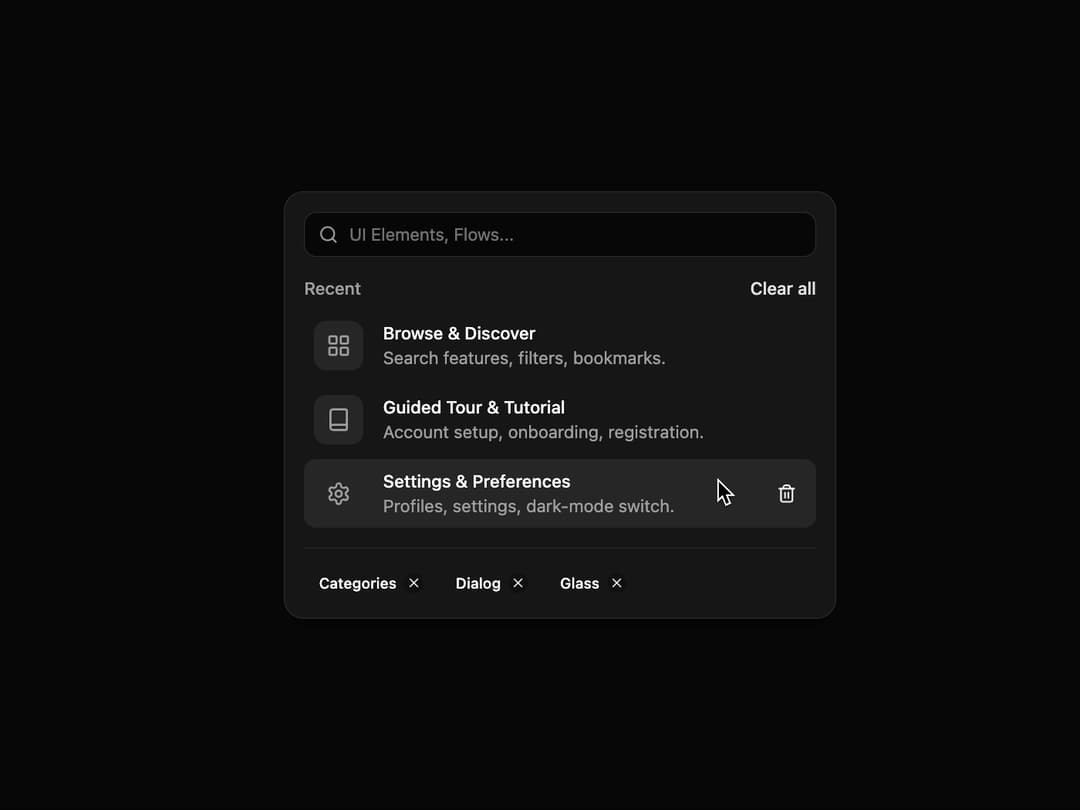Remove the Categories tag
The height and width of the screenshot is (810, 1080).
coord(414,583)
